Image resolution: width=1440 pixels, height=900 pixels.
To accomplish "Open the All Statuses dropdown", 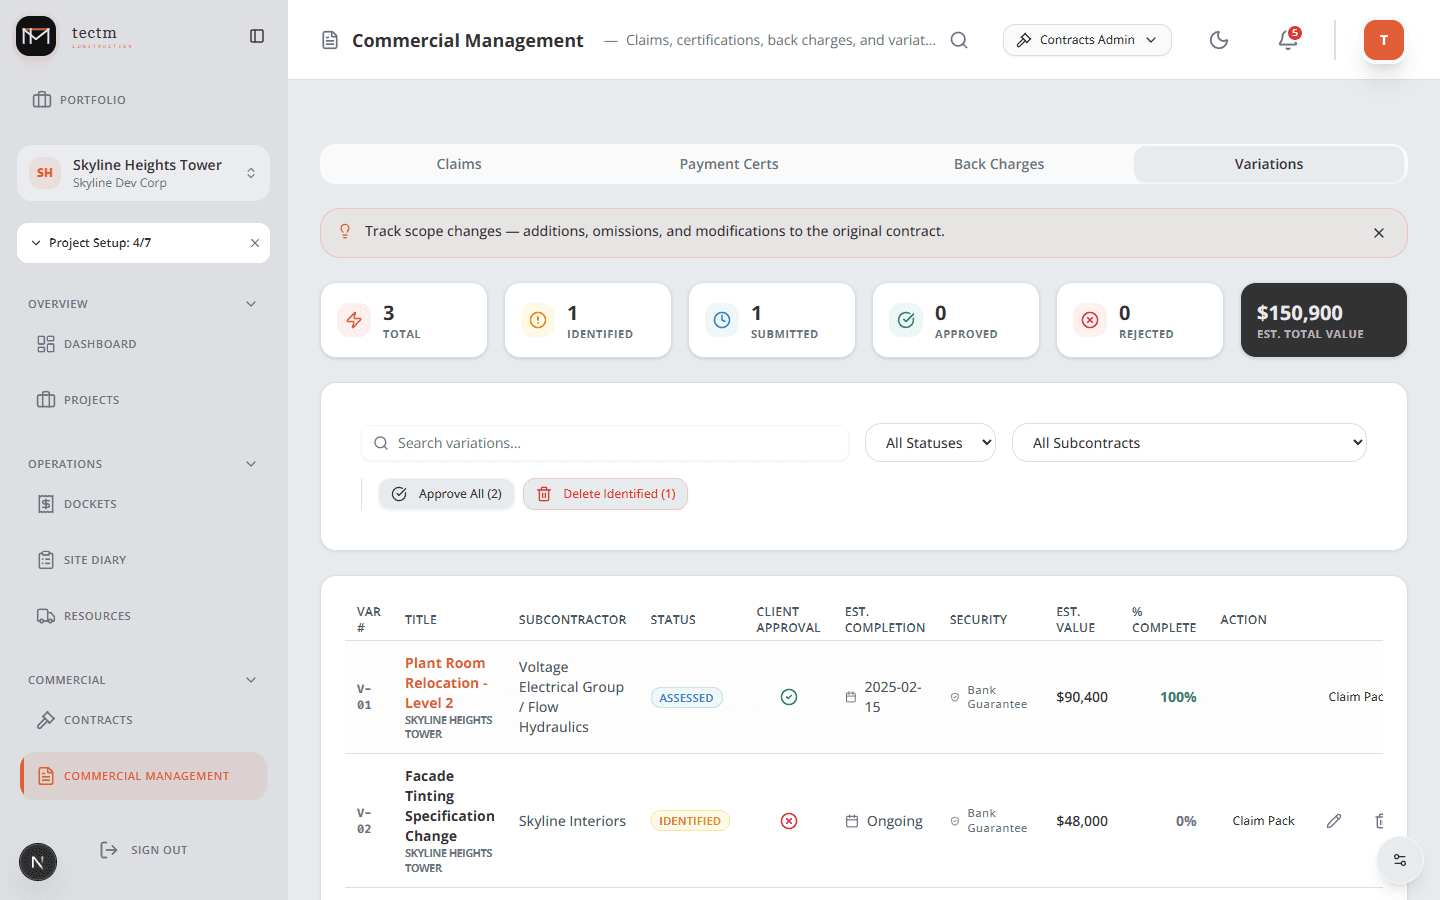I will 930,442.
